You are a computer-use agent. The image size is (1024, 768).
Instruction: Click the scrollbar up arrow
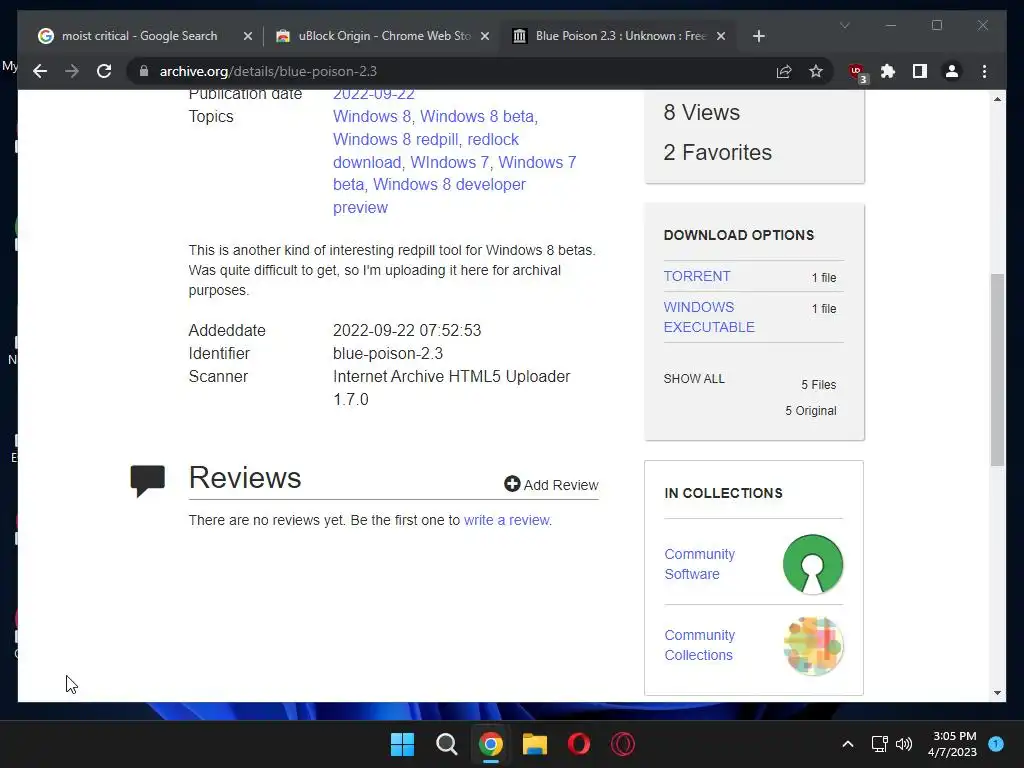click(997, 99)
